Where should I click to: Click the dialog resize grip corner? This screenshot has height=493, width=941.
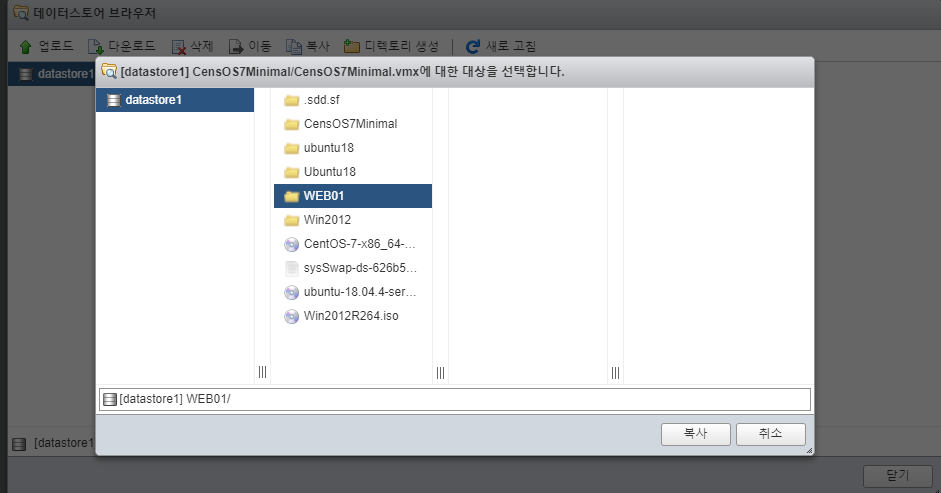tap(810, 450)
